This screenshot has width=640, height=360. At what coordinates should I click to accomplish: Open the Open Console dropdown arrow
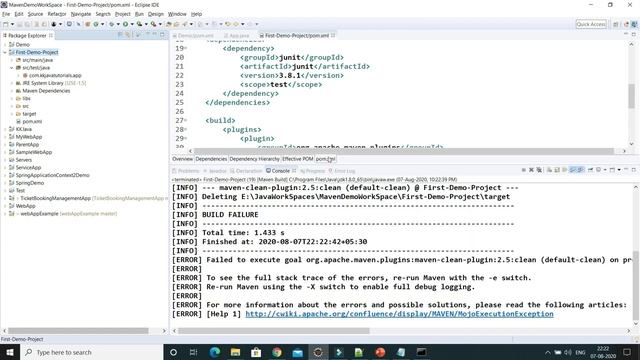[619, 170]
